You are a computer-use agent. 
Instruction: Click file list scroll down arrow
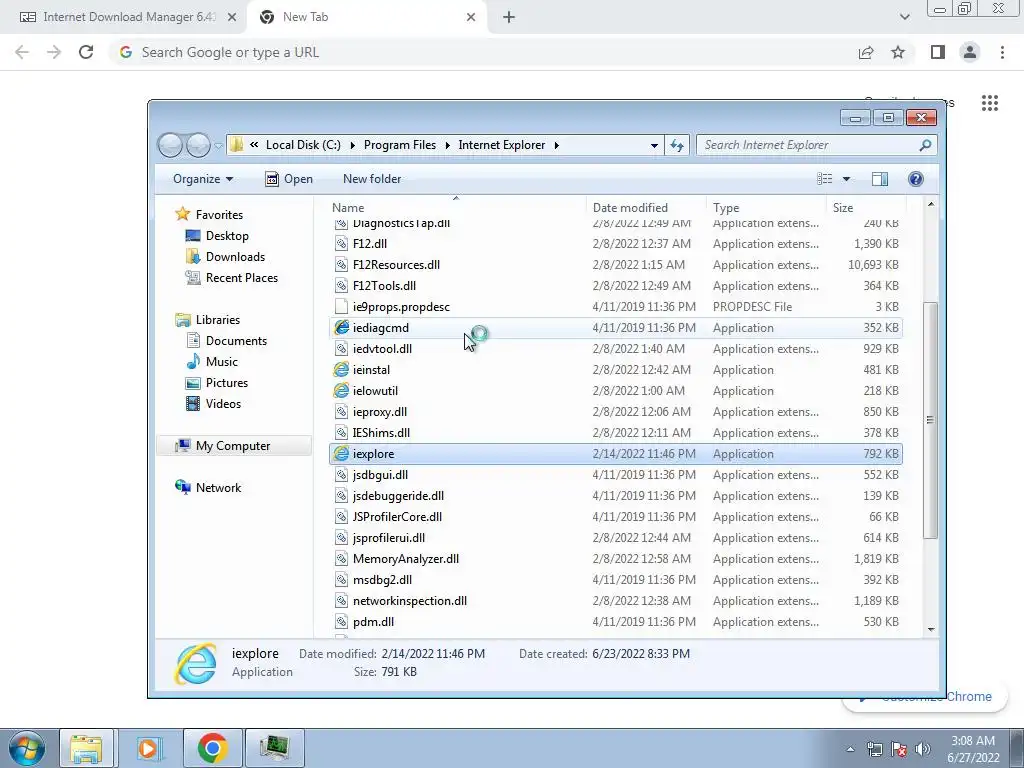tap(931, 630)
